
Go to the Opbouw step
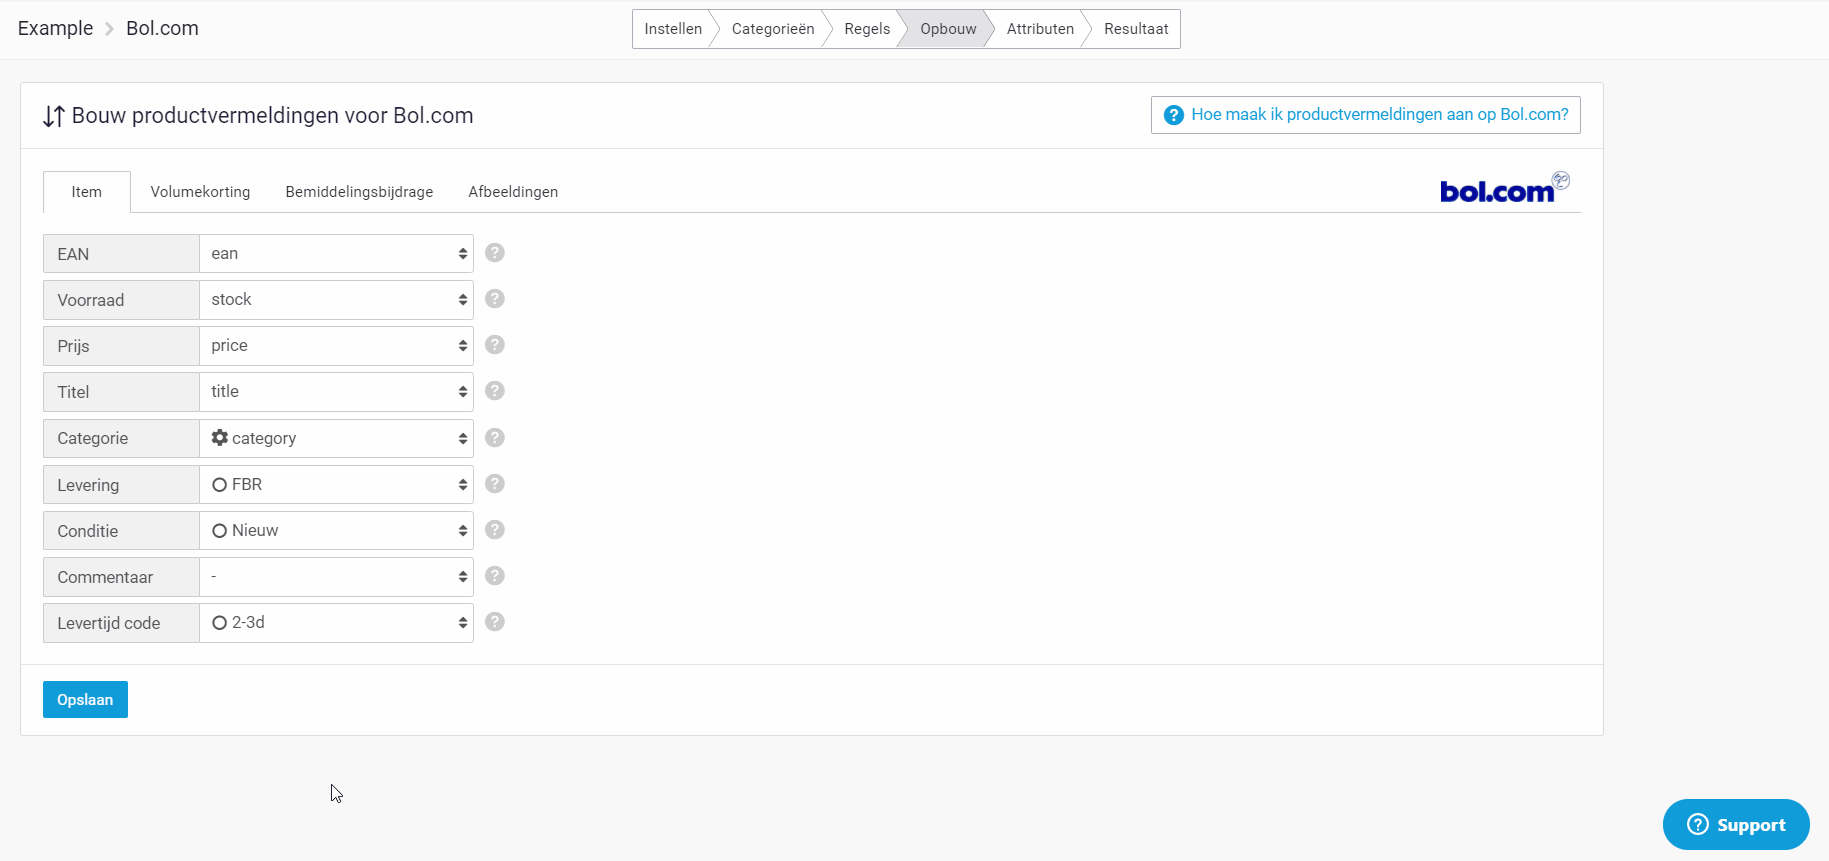click(948, 29)
